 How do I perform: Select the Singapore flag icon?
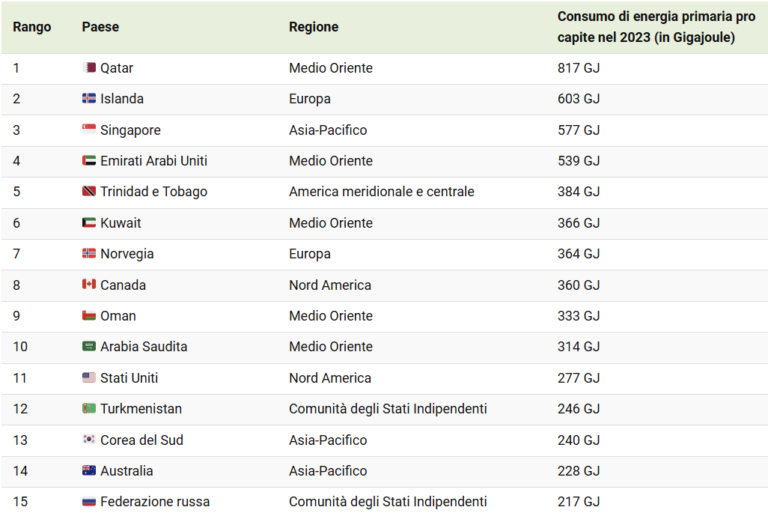[89, 129]
